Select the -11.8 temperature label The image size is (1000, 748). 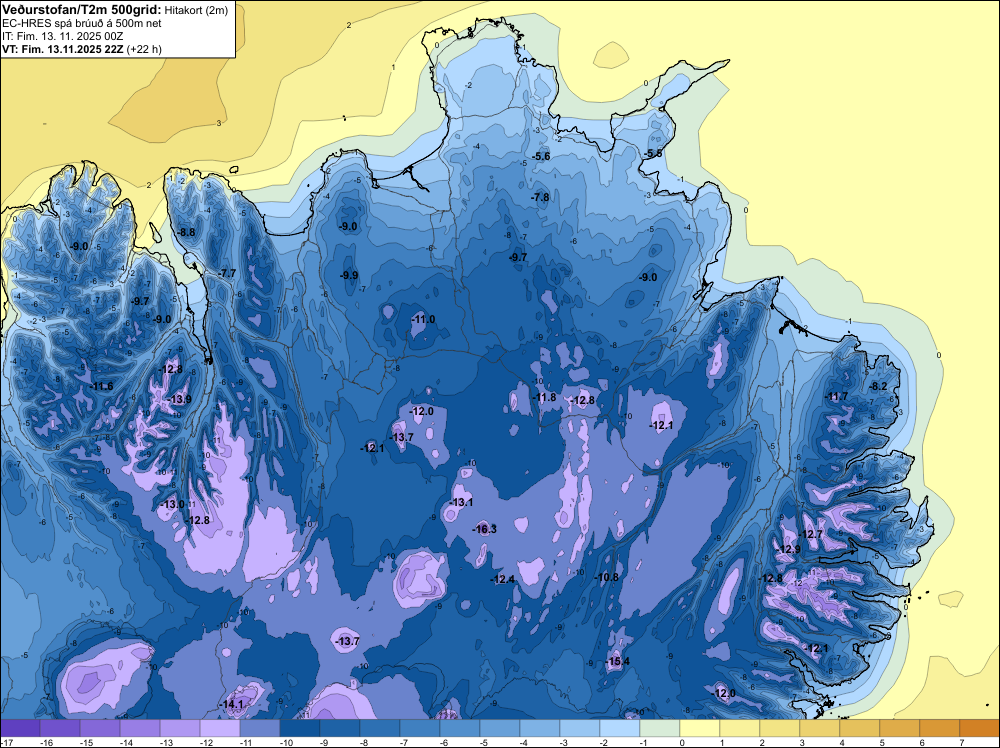point(544,398)
